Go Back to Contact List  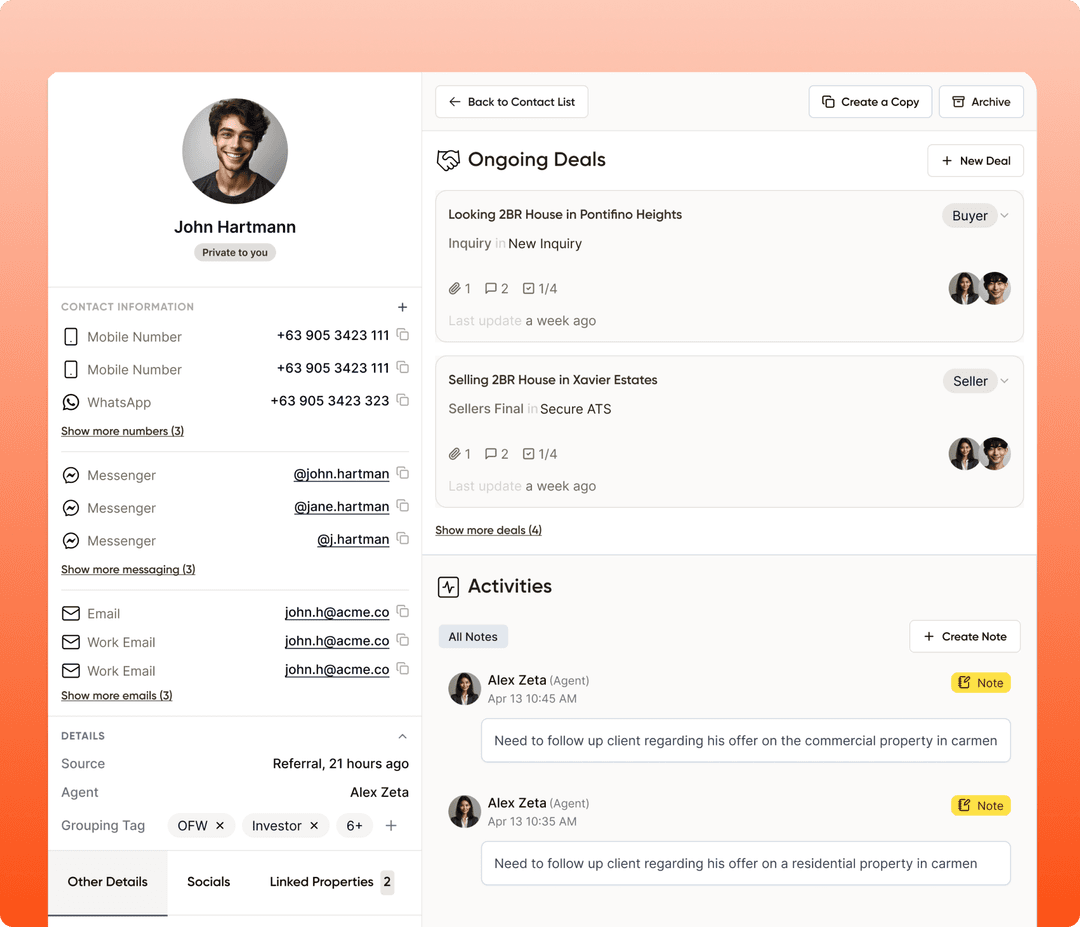click(x=512, y=102)
